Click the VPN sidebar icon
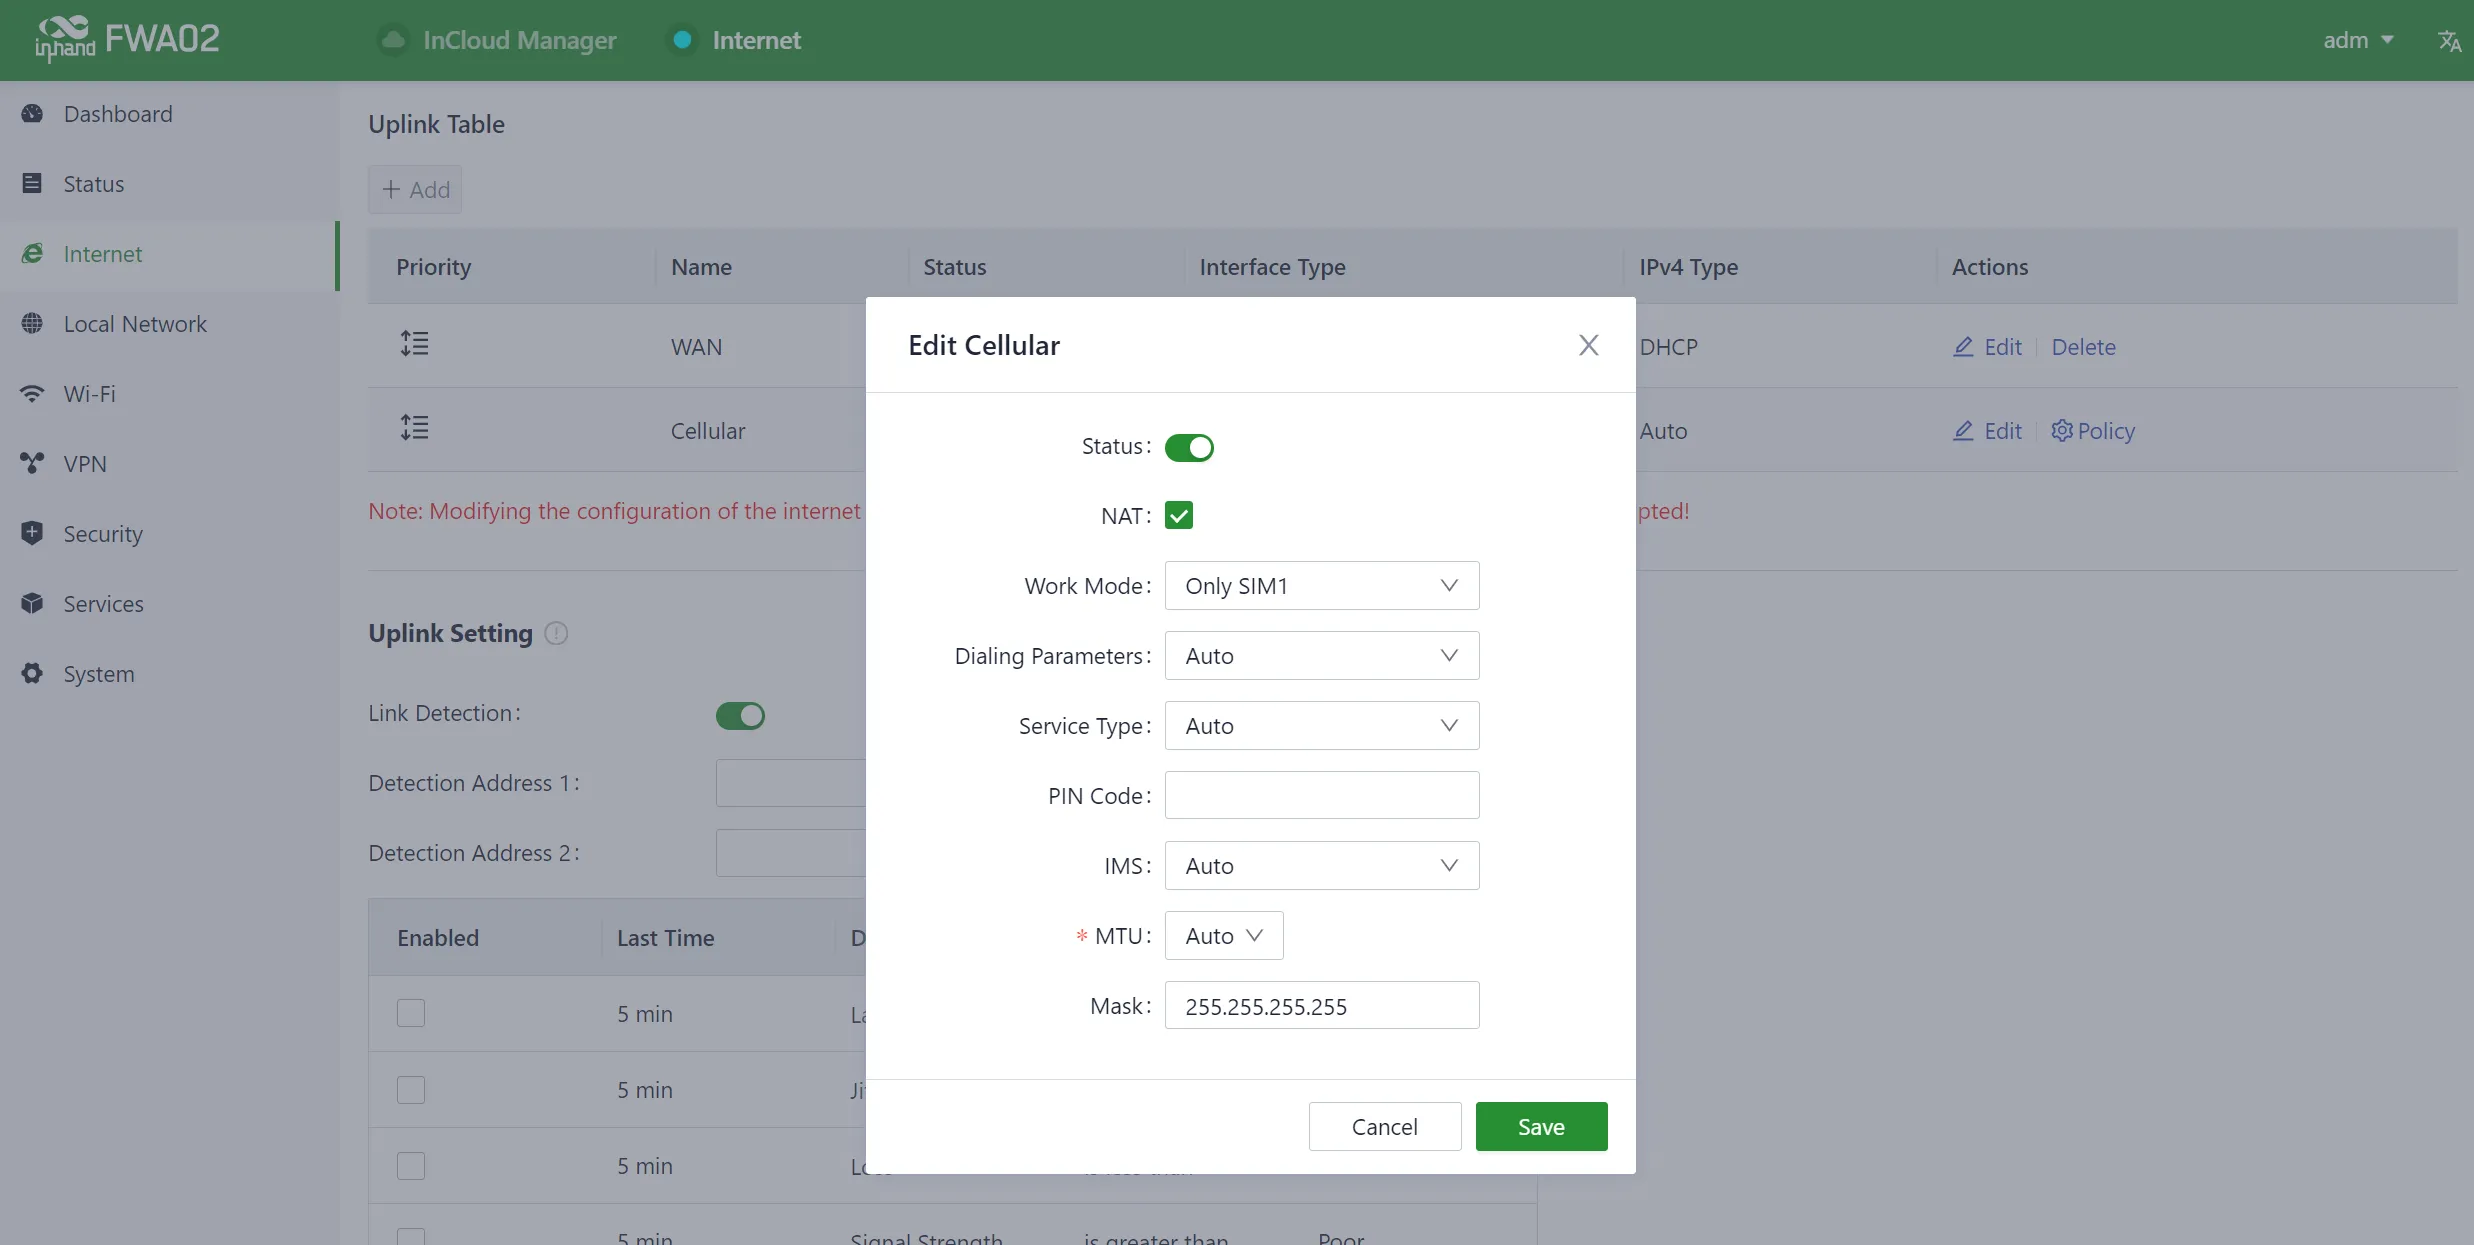The width and height of the screenshot is (2474, 1245). [32, 463]
